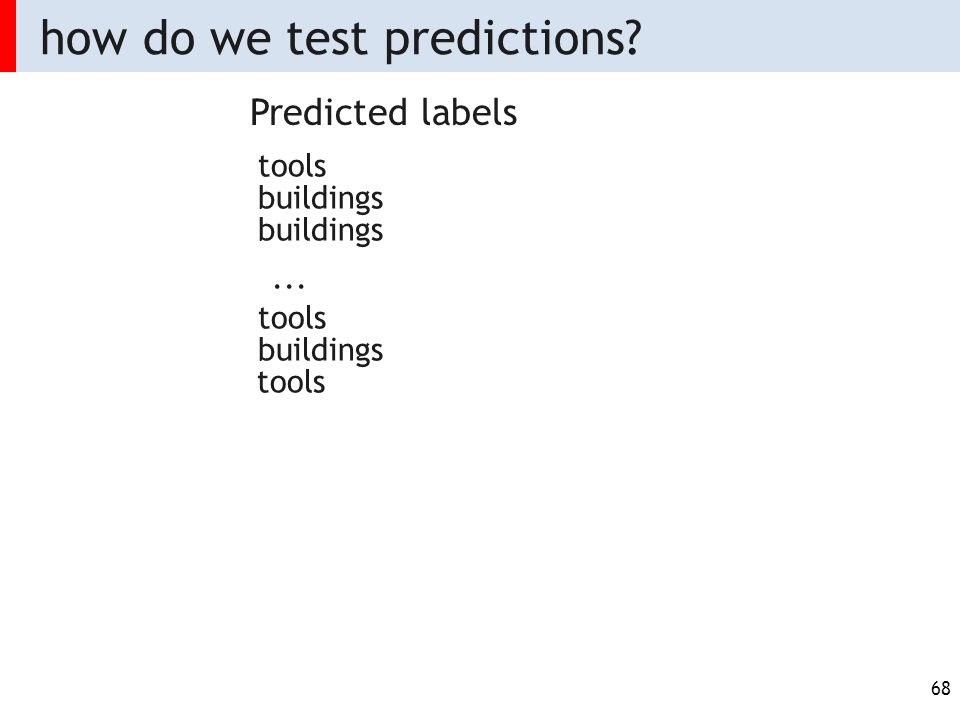
Task: Click the 'Predicted labels' heading
Action: 383,113
